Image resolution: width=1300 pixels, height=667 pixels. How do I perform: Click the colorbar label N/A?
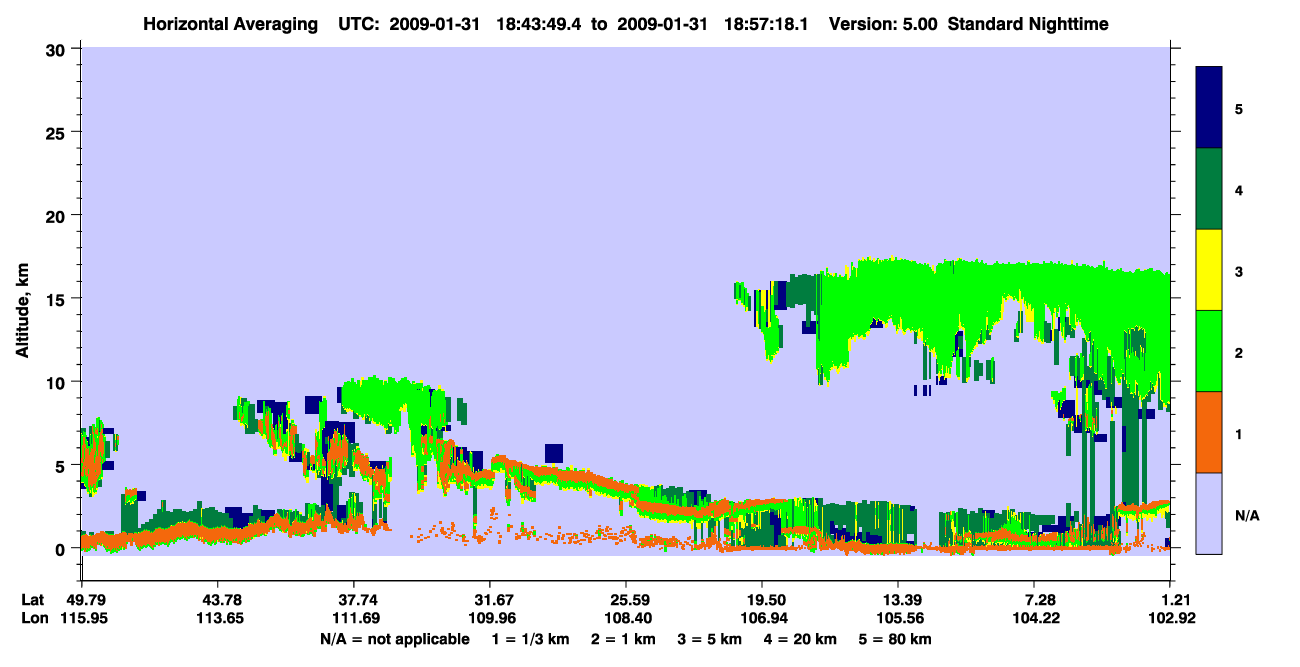1247,516
